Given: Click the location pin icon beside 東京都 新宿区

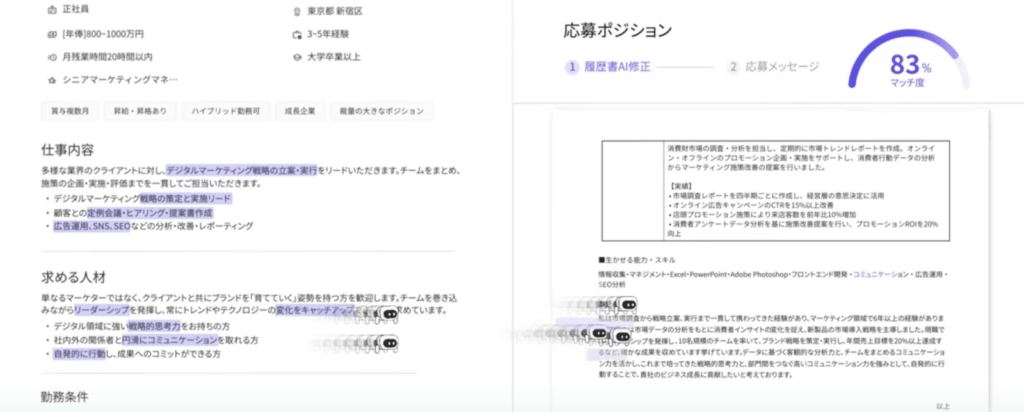Looking at the screenshot, I should click(296, 11).
